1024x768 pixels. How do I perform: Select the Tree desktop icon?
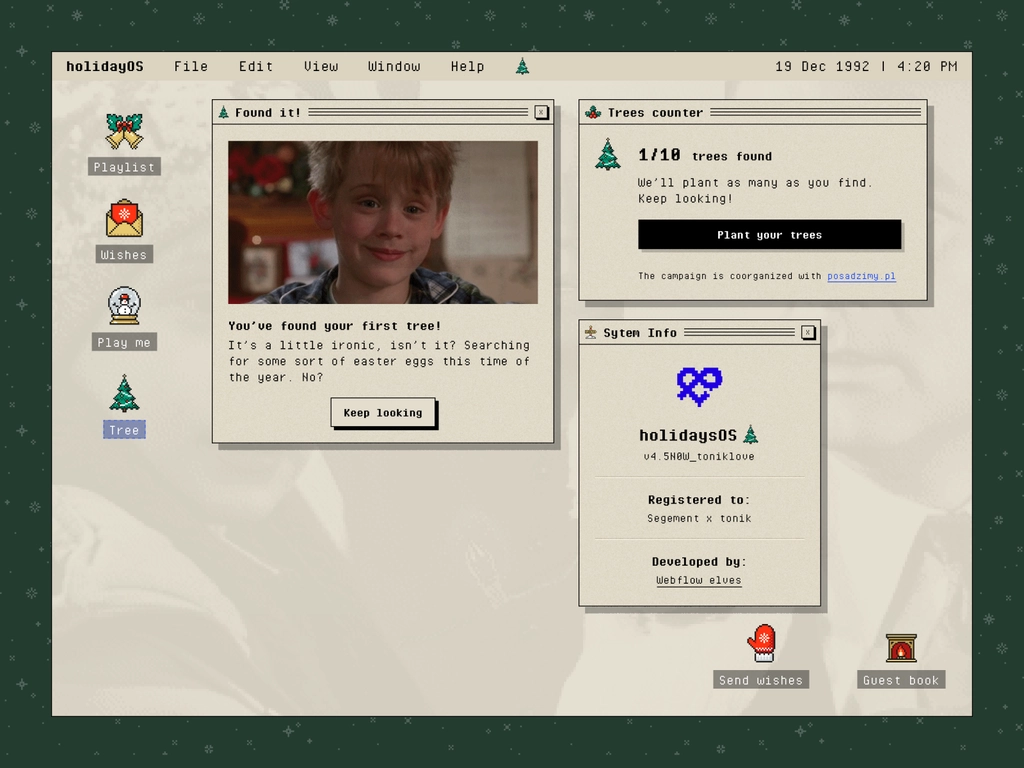point(124,394)
